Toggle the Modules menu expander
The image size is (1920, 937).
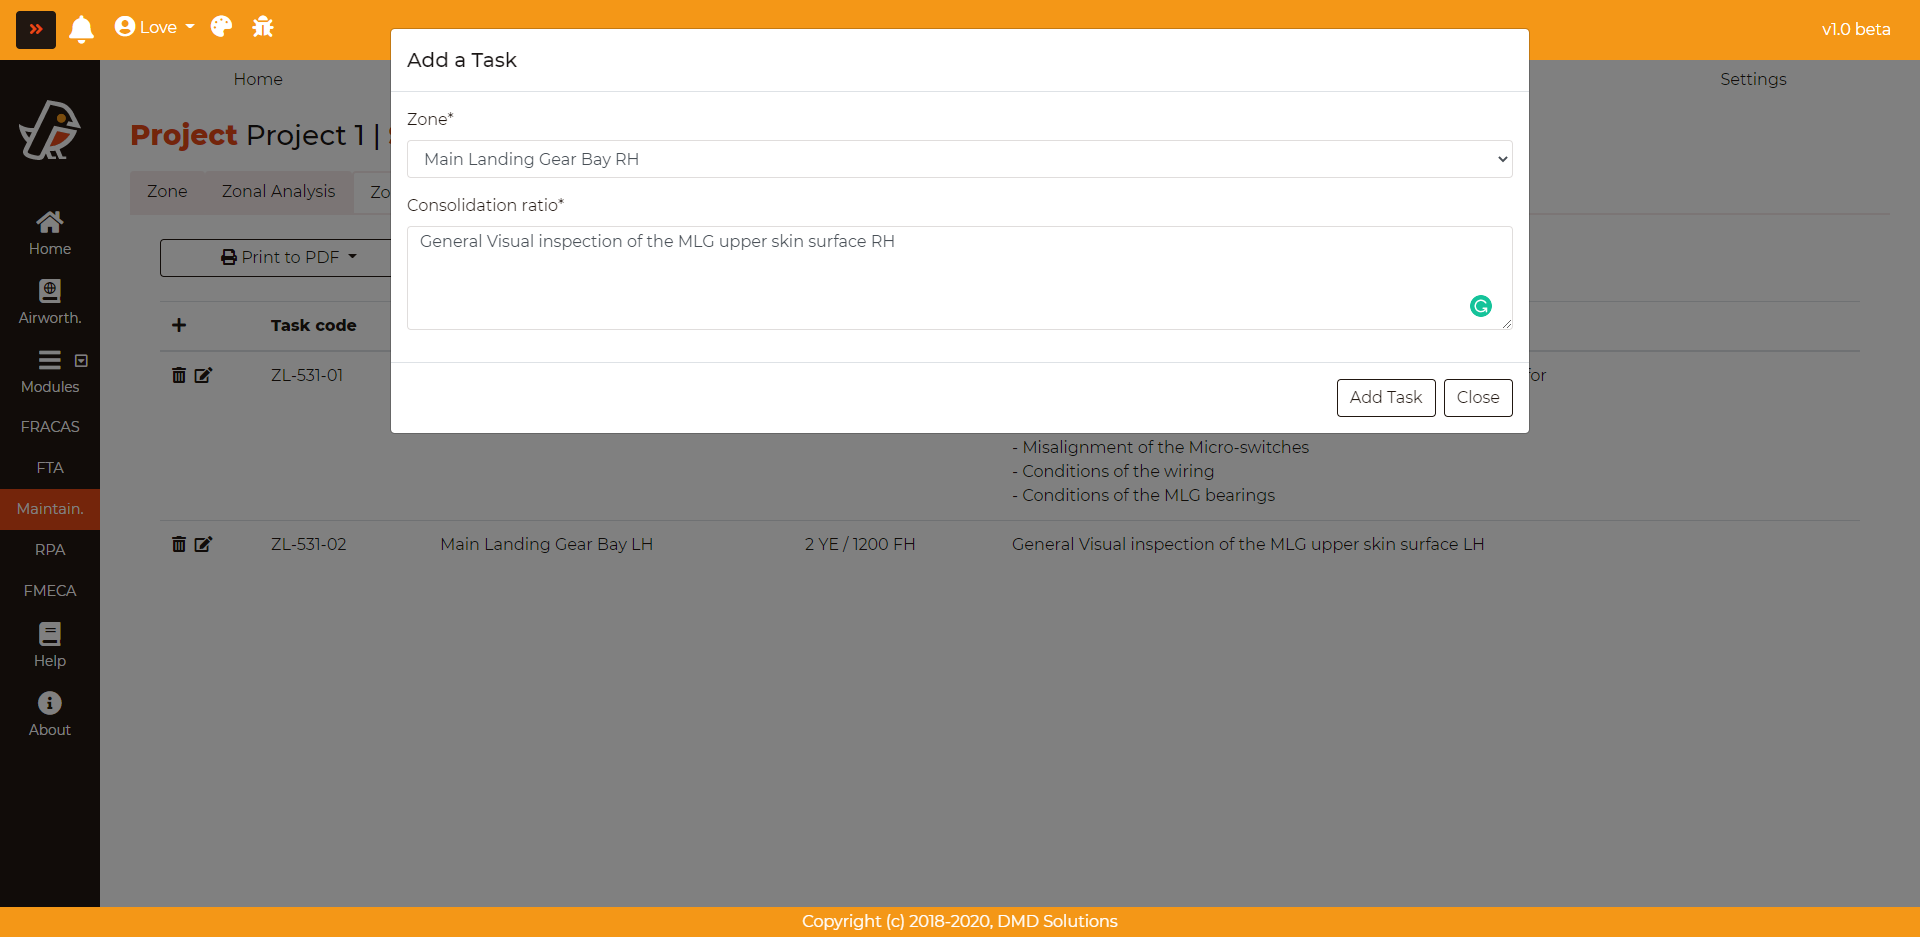pyautogui.click(x=81, y=360)
